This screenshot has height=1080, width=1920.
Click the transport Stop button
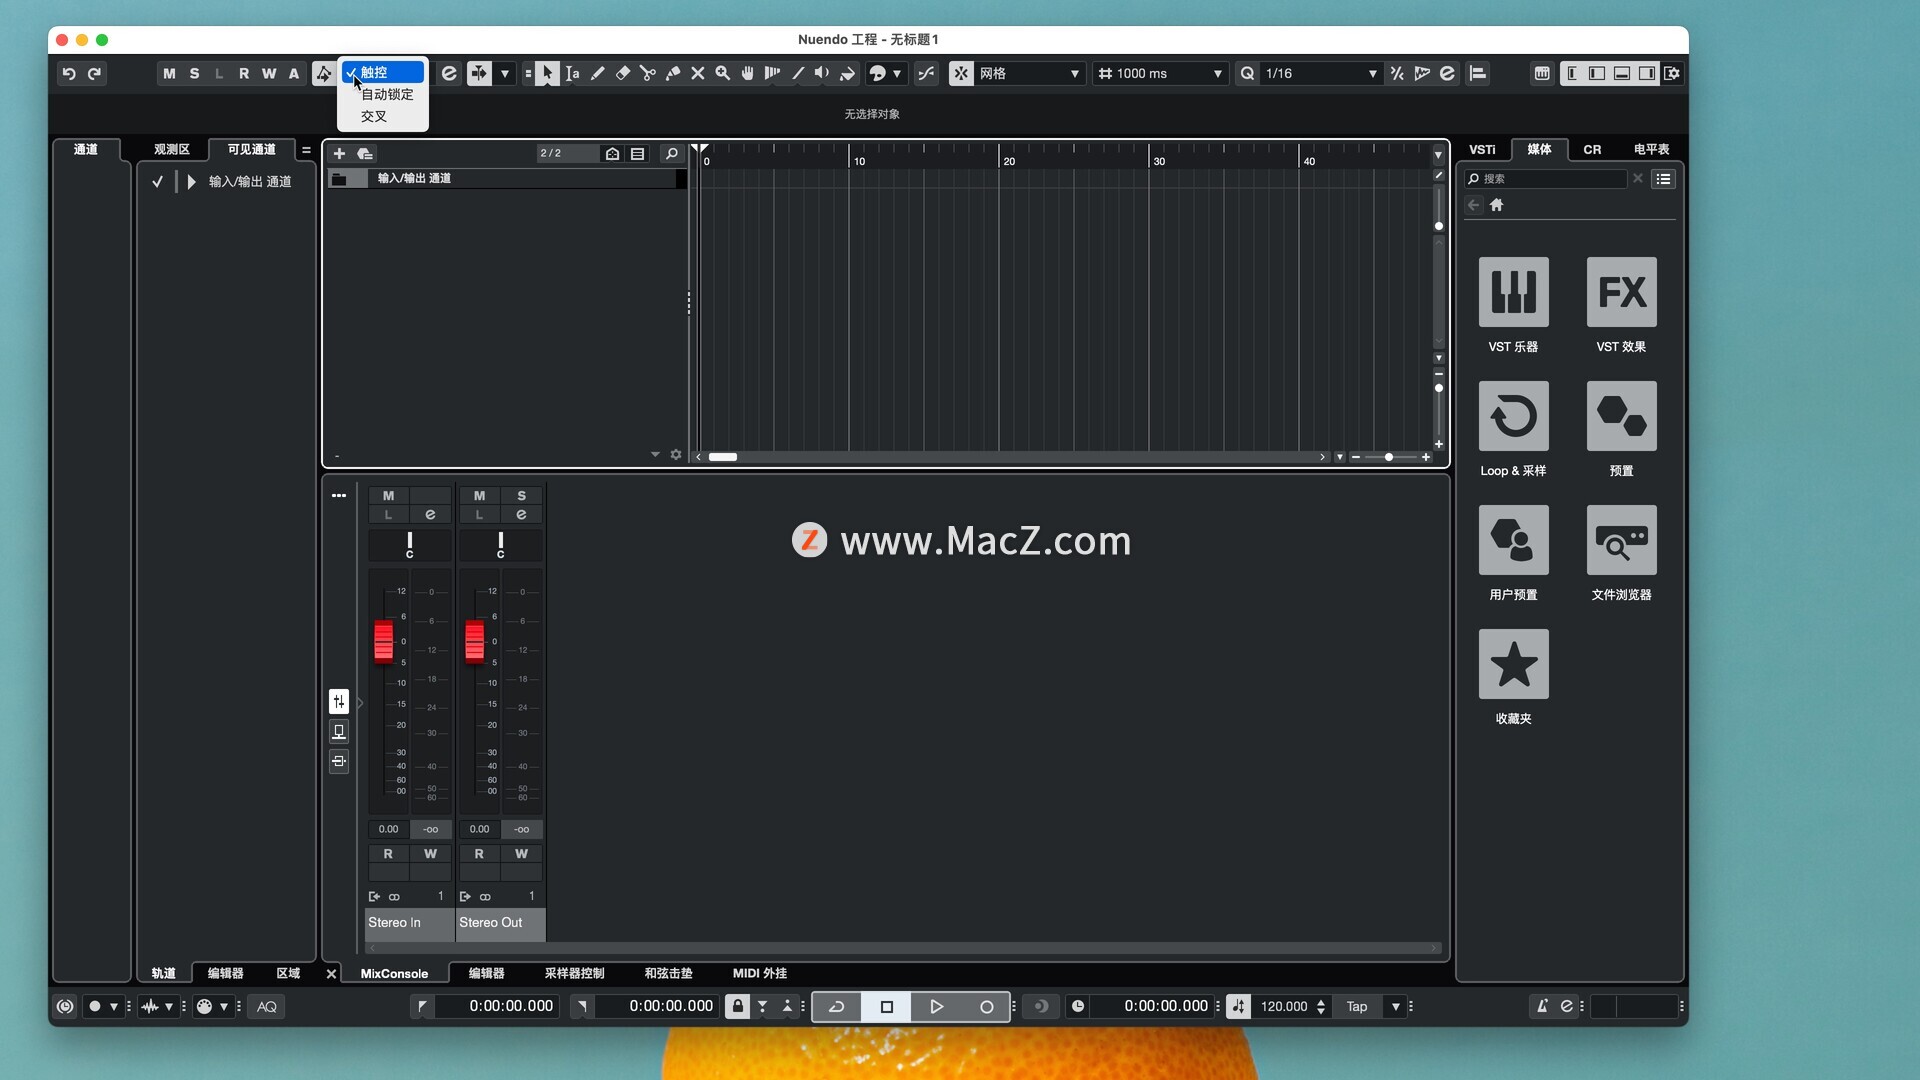[x=886, y=1007]
